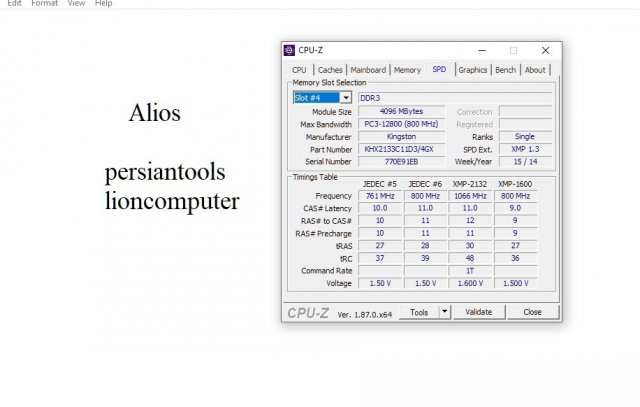The width and height of the screenshot is (640, 407).
Task: Click the Tools button
Action: (x=419, y=312)
